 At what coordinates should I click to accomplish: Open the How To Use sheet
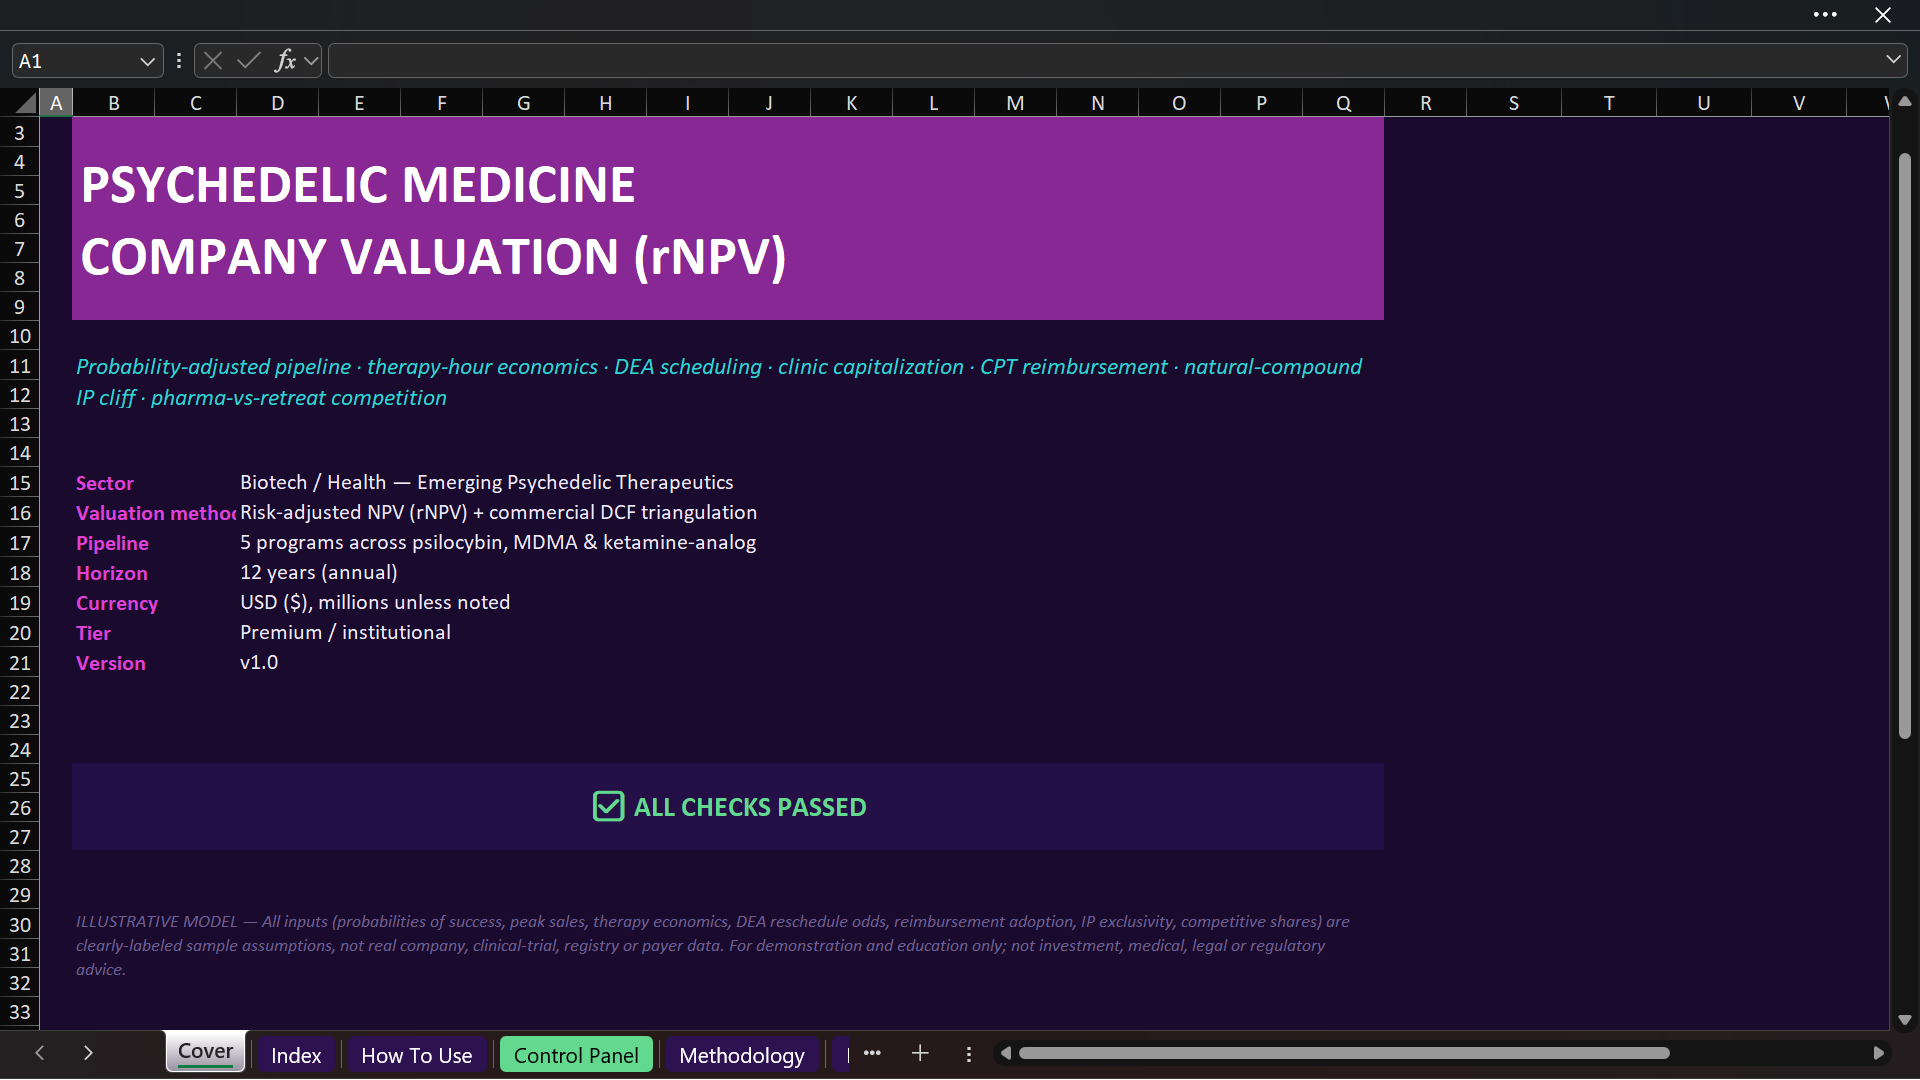(x=416, y=1055)
